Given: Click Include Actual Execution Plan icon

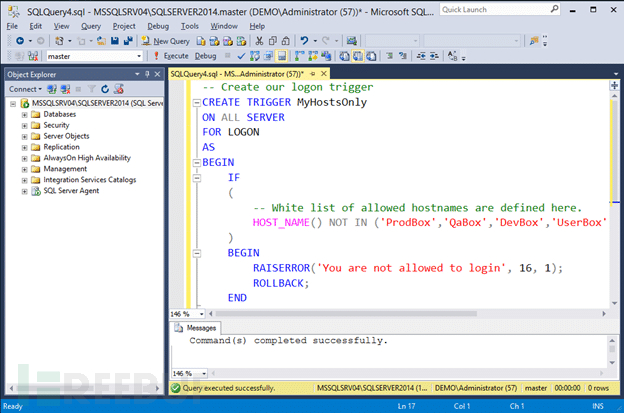Looking at the screenshot, I should pyautogui.click(x=300, y=56).
